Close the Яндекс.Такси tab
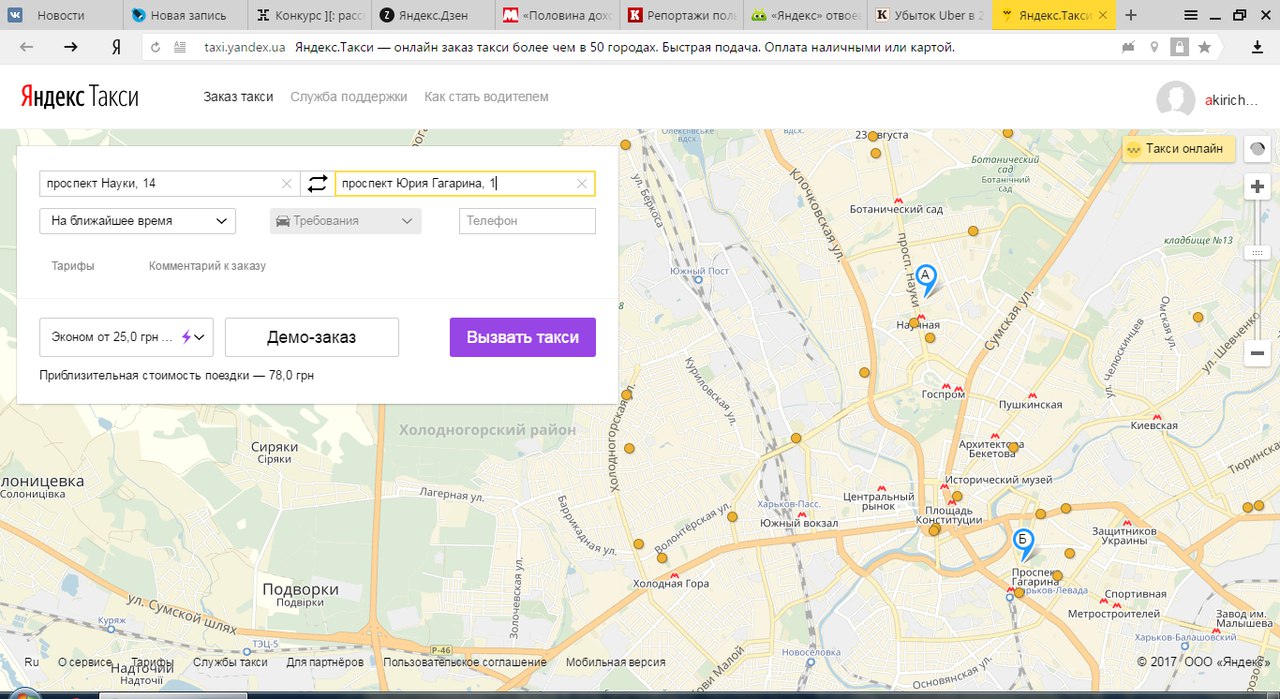1280x699 pixels. pos(1103,15)
